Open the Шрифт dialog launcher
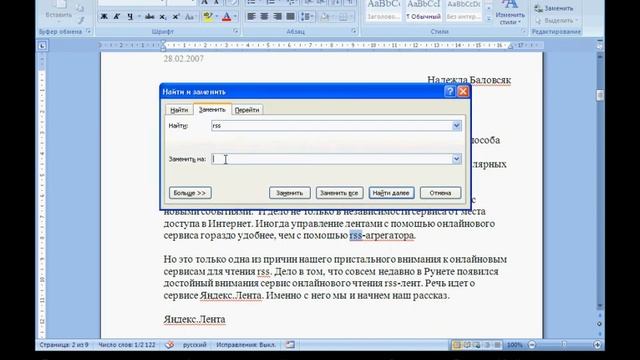 click(236, 31)
